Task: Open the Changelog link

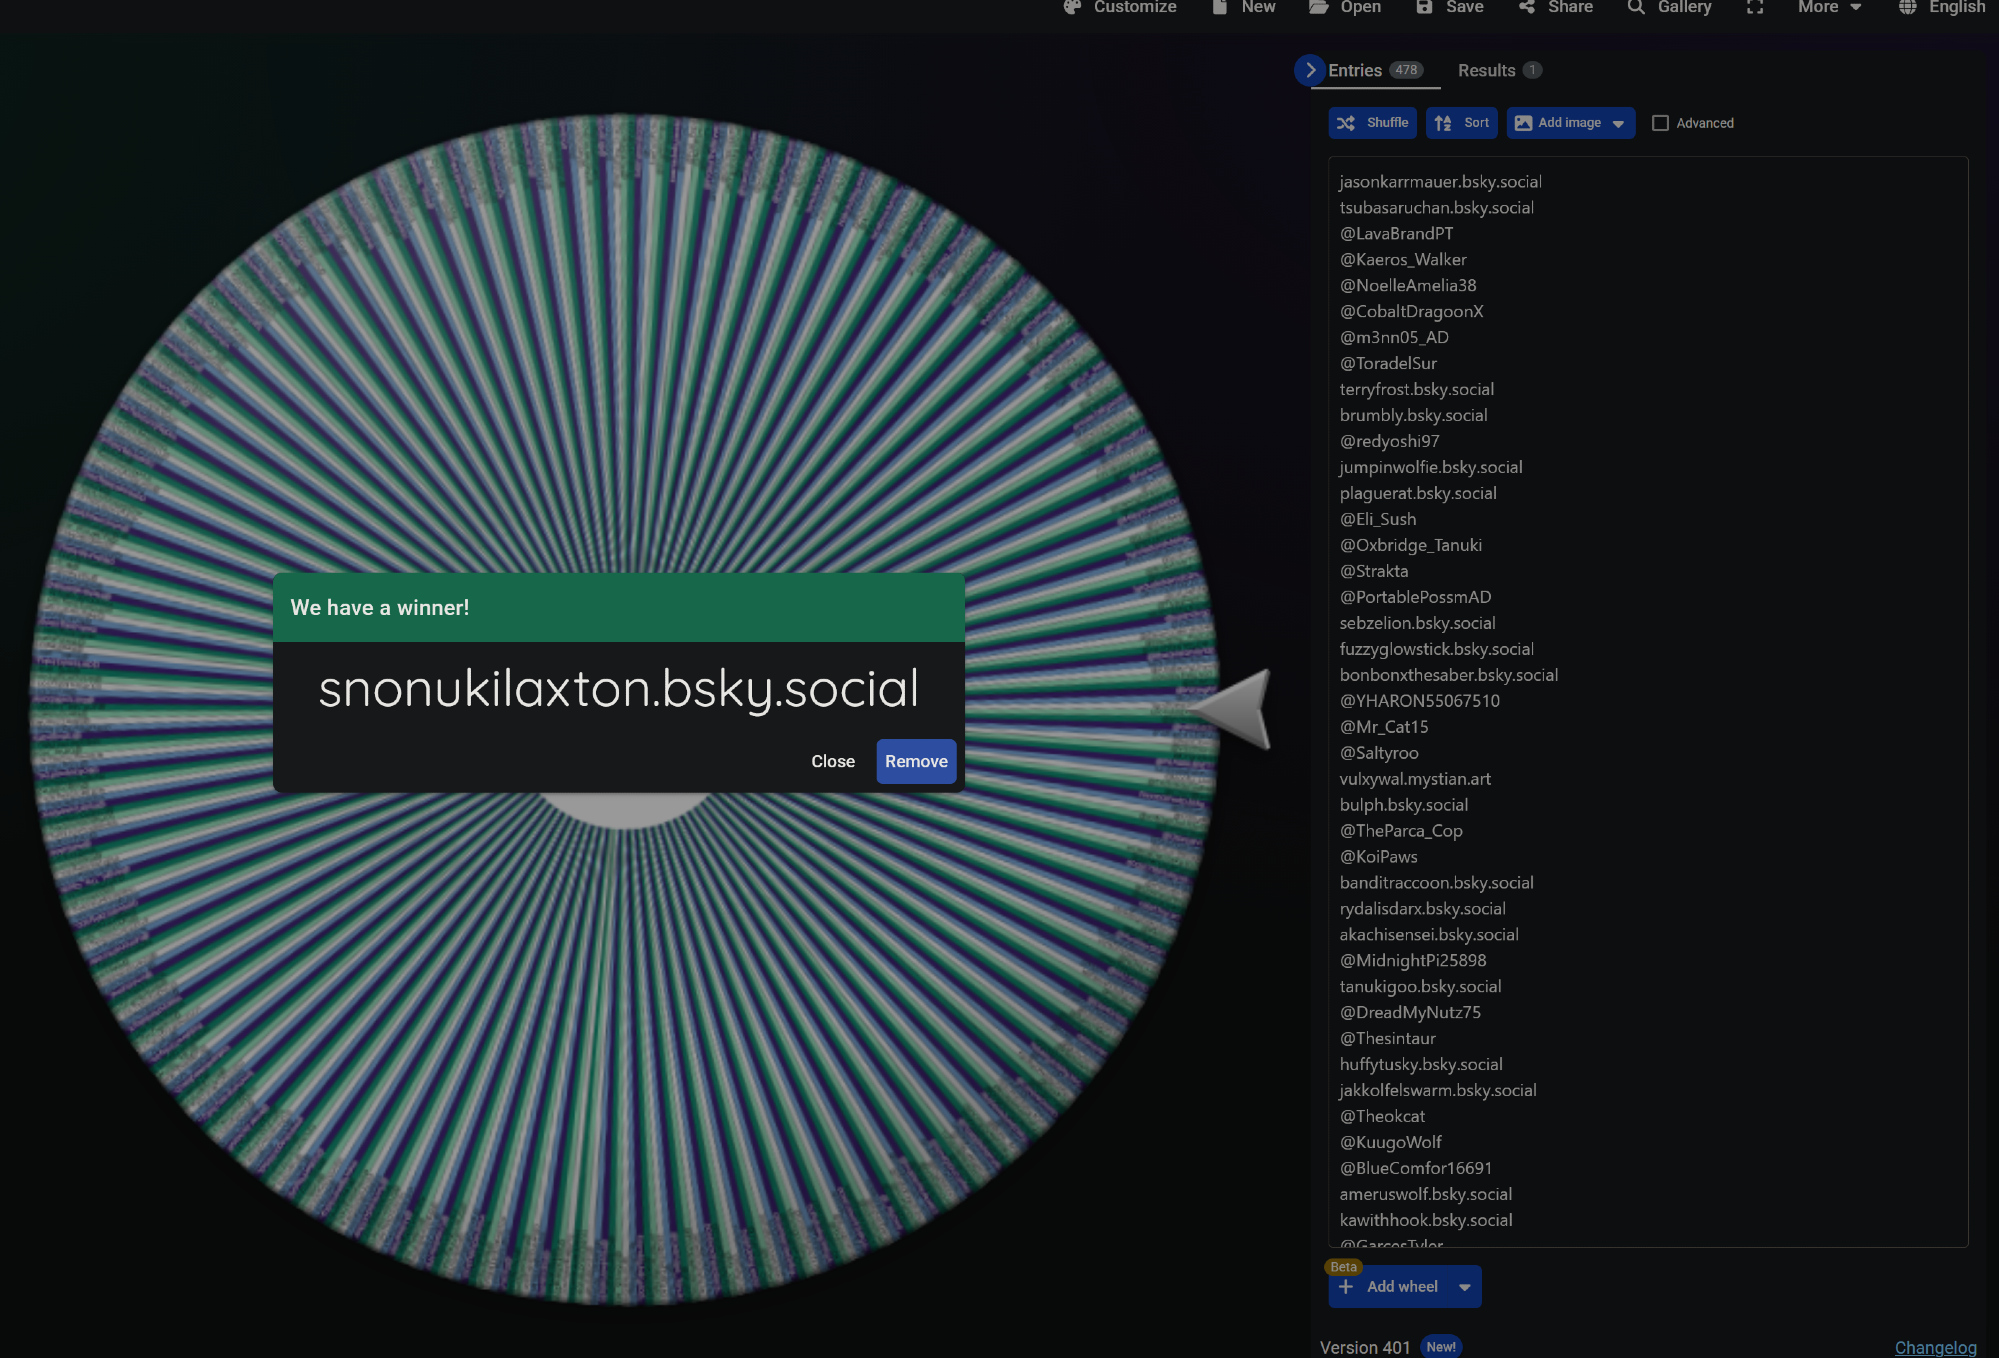Action: 1934,1347
